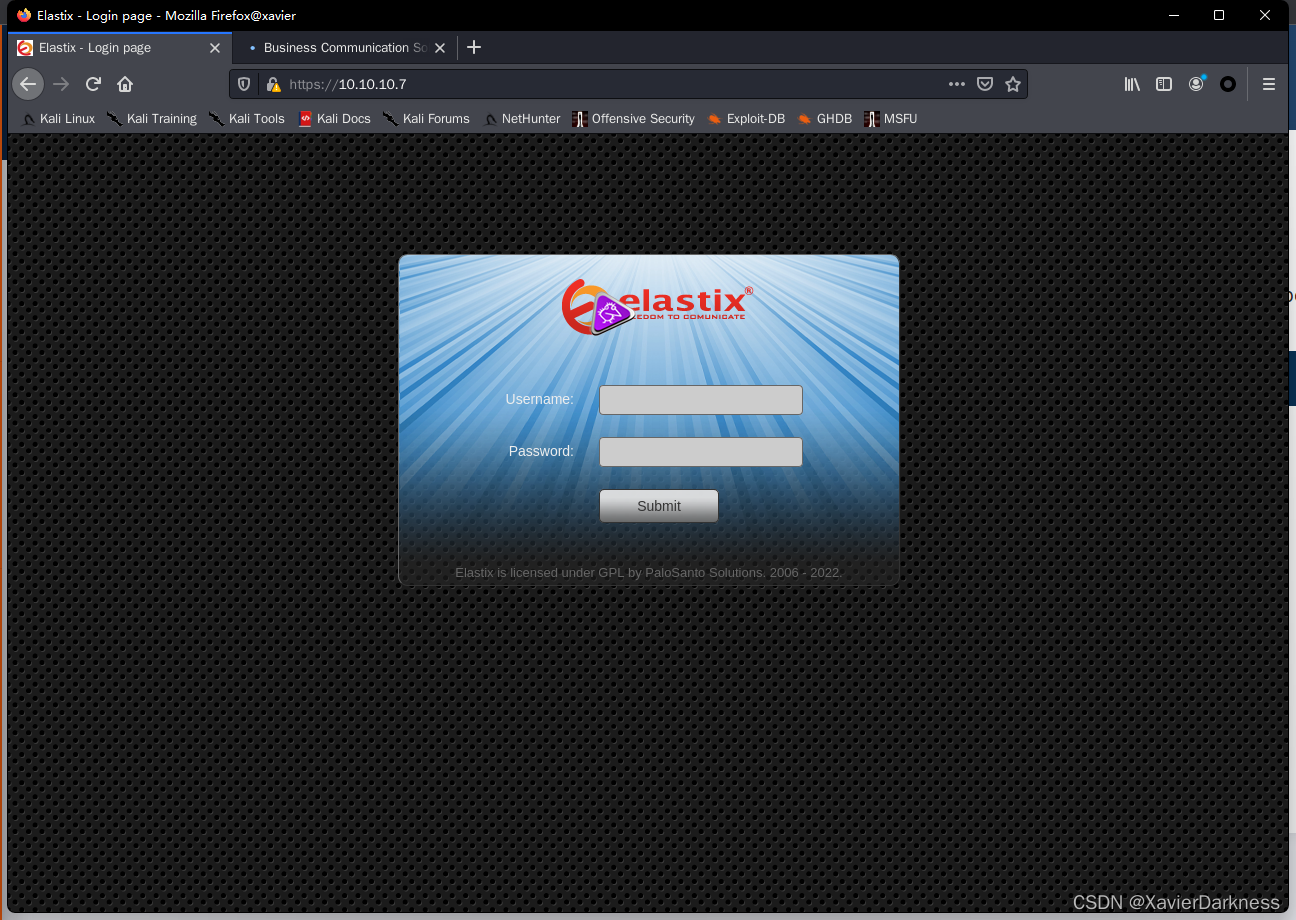Select the Elastix - Login page tab

pos(120,47)
